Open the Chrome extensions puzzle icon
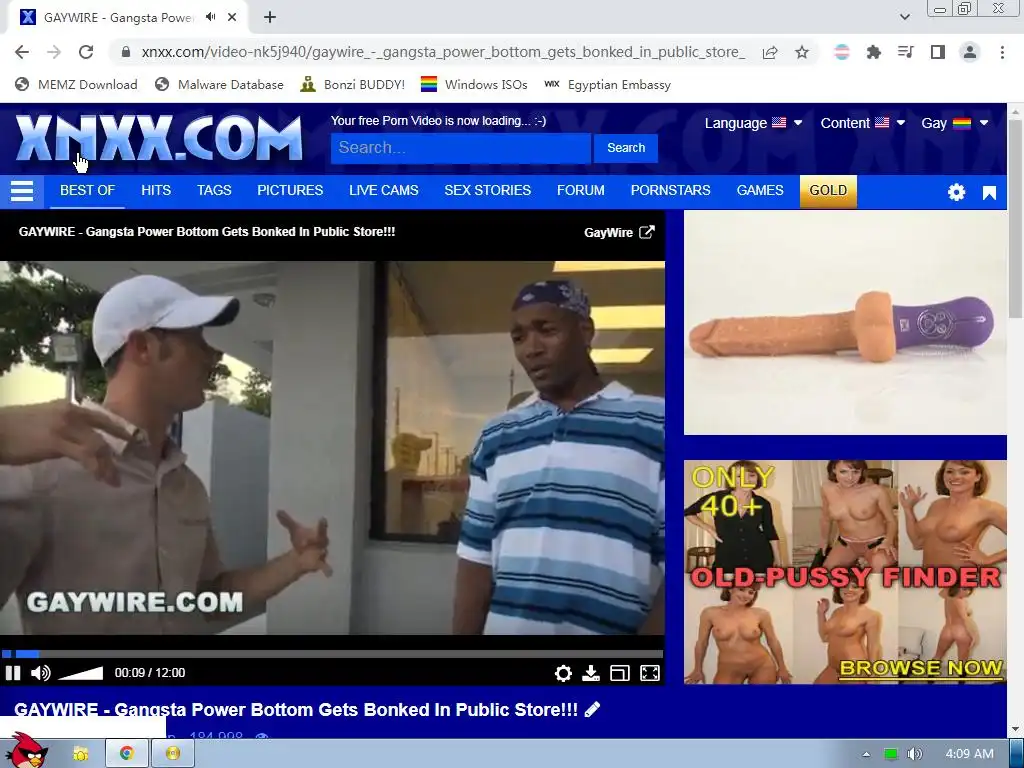Image resolution: width=1024 pixels, height=768 pixels. tap(874, 52)
